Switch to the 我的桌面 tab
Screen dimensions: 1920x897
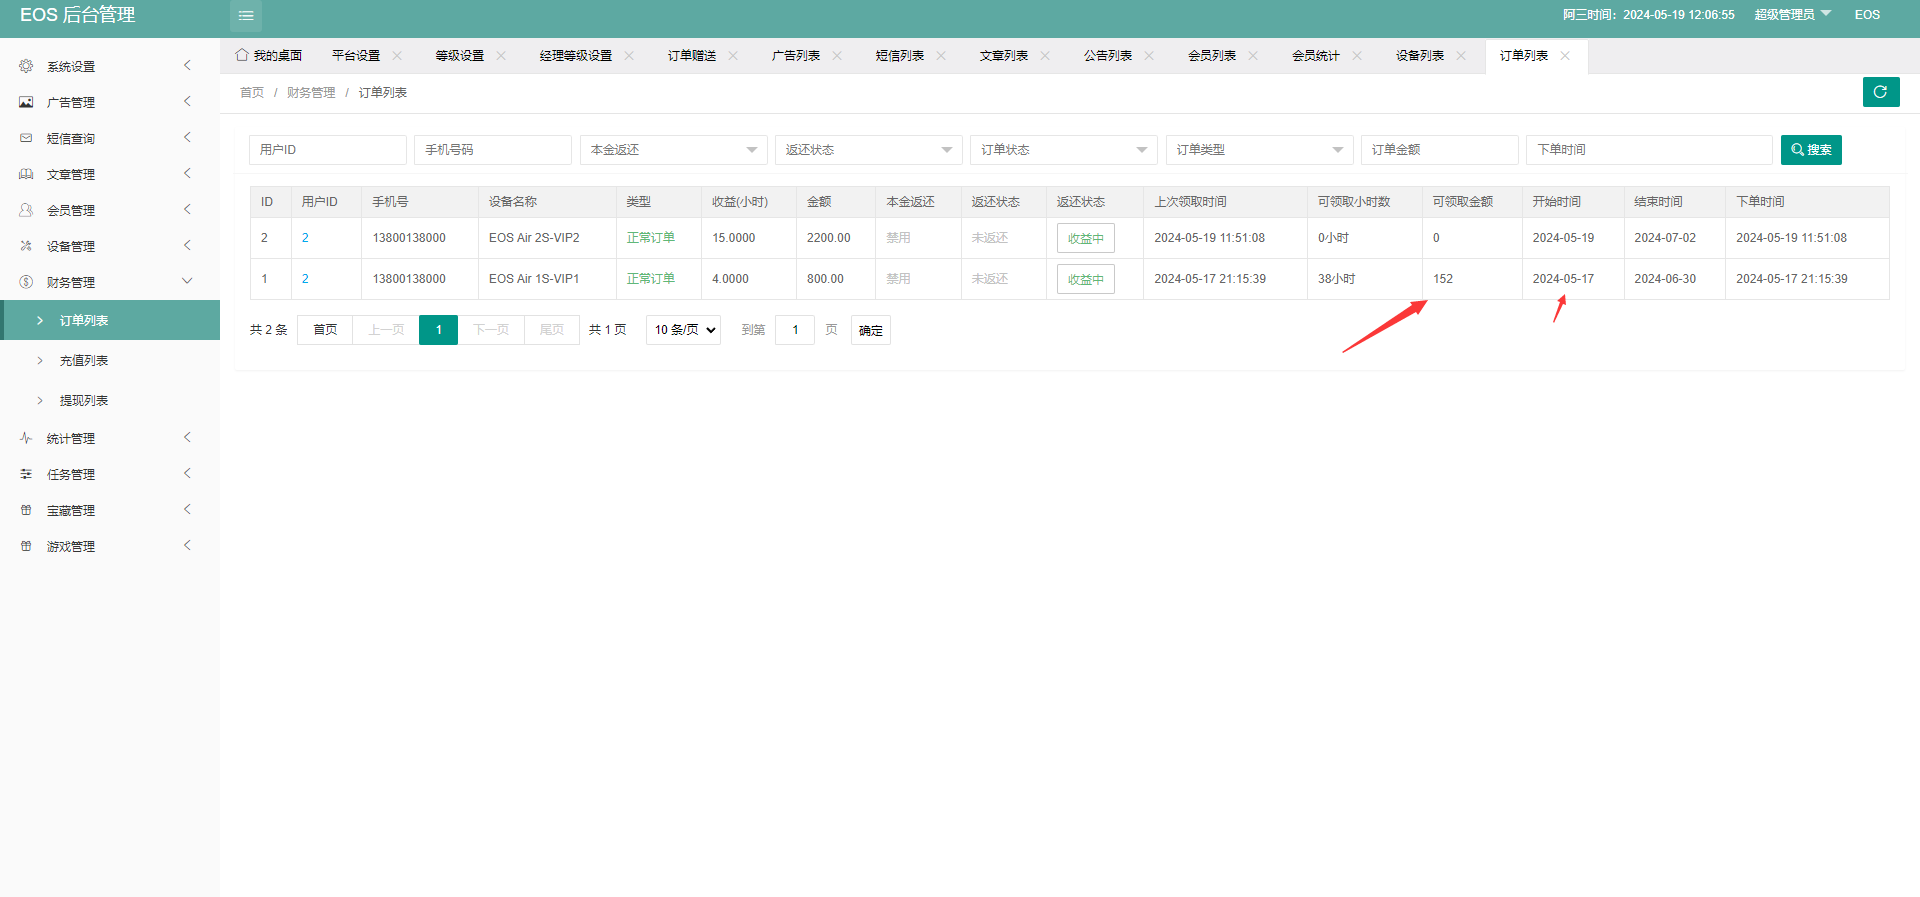point(269,56)
